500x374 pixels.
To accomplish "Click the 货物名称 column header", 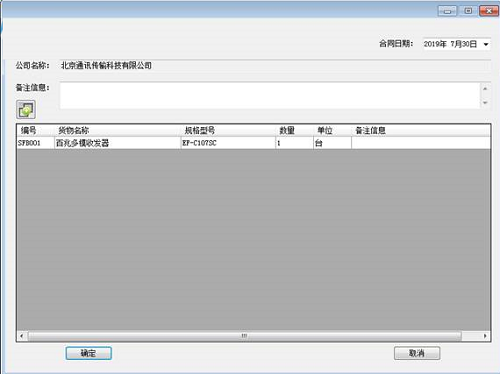I will click(x=117, y=130).
